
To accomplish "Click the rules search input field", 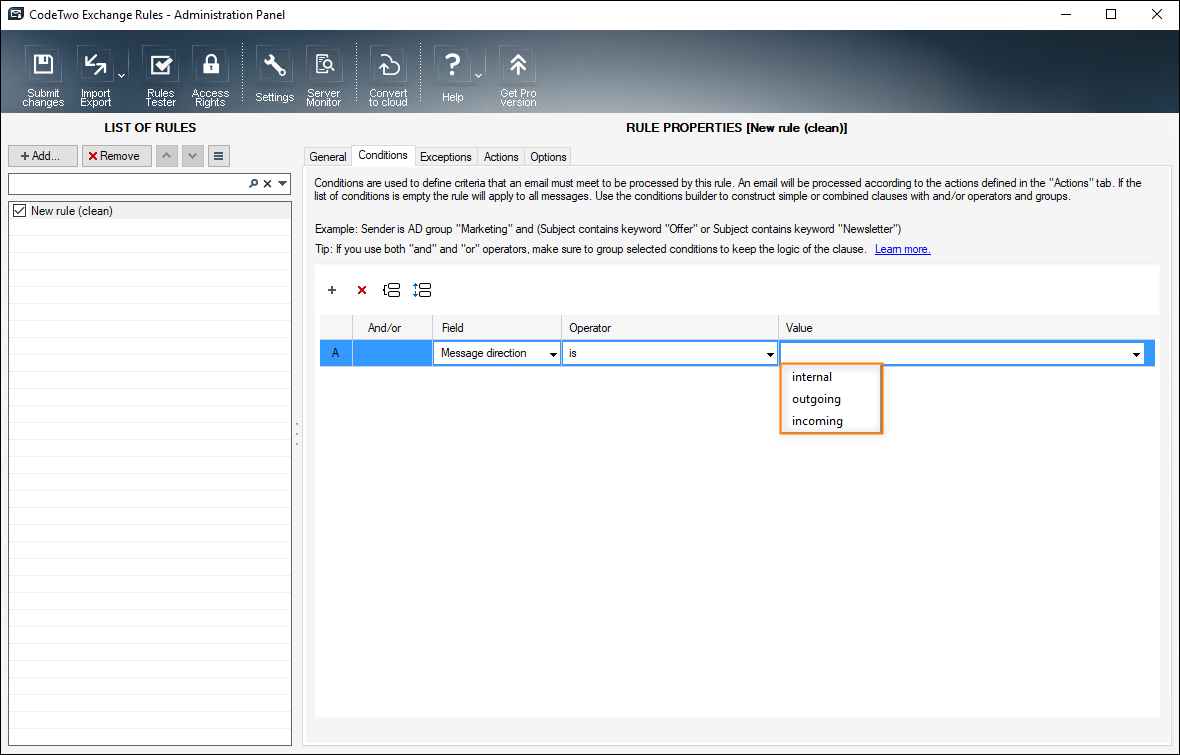I will pyautogui.click(x=128, y=184).
